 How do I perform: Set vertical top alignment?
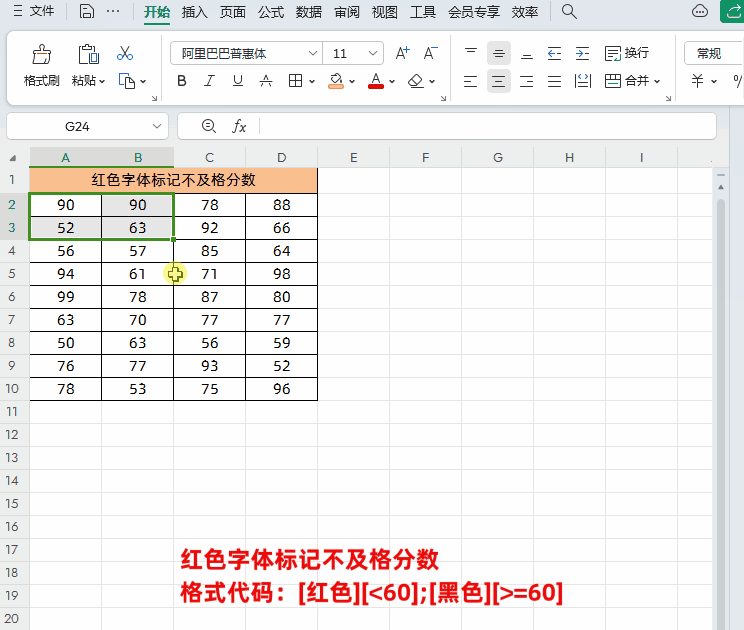(x=471, y=53)
